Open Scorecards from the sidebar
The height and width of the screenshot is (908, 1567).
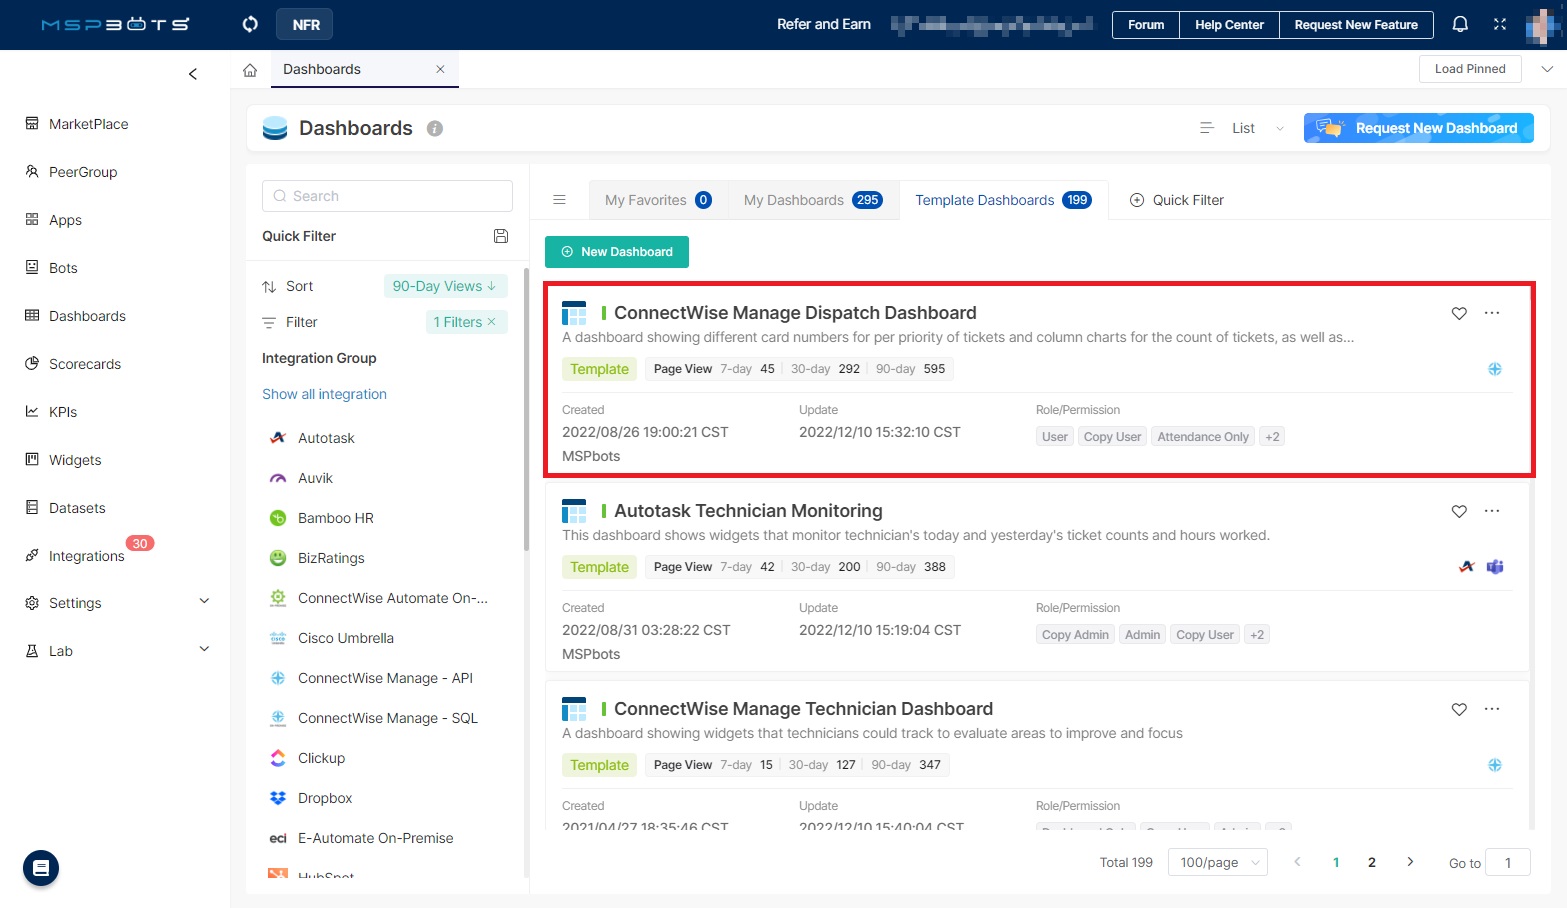click(x=85, y=364)
